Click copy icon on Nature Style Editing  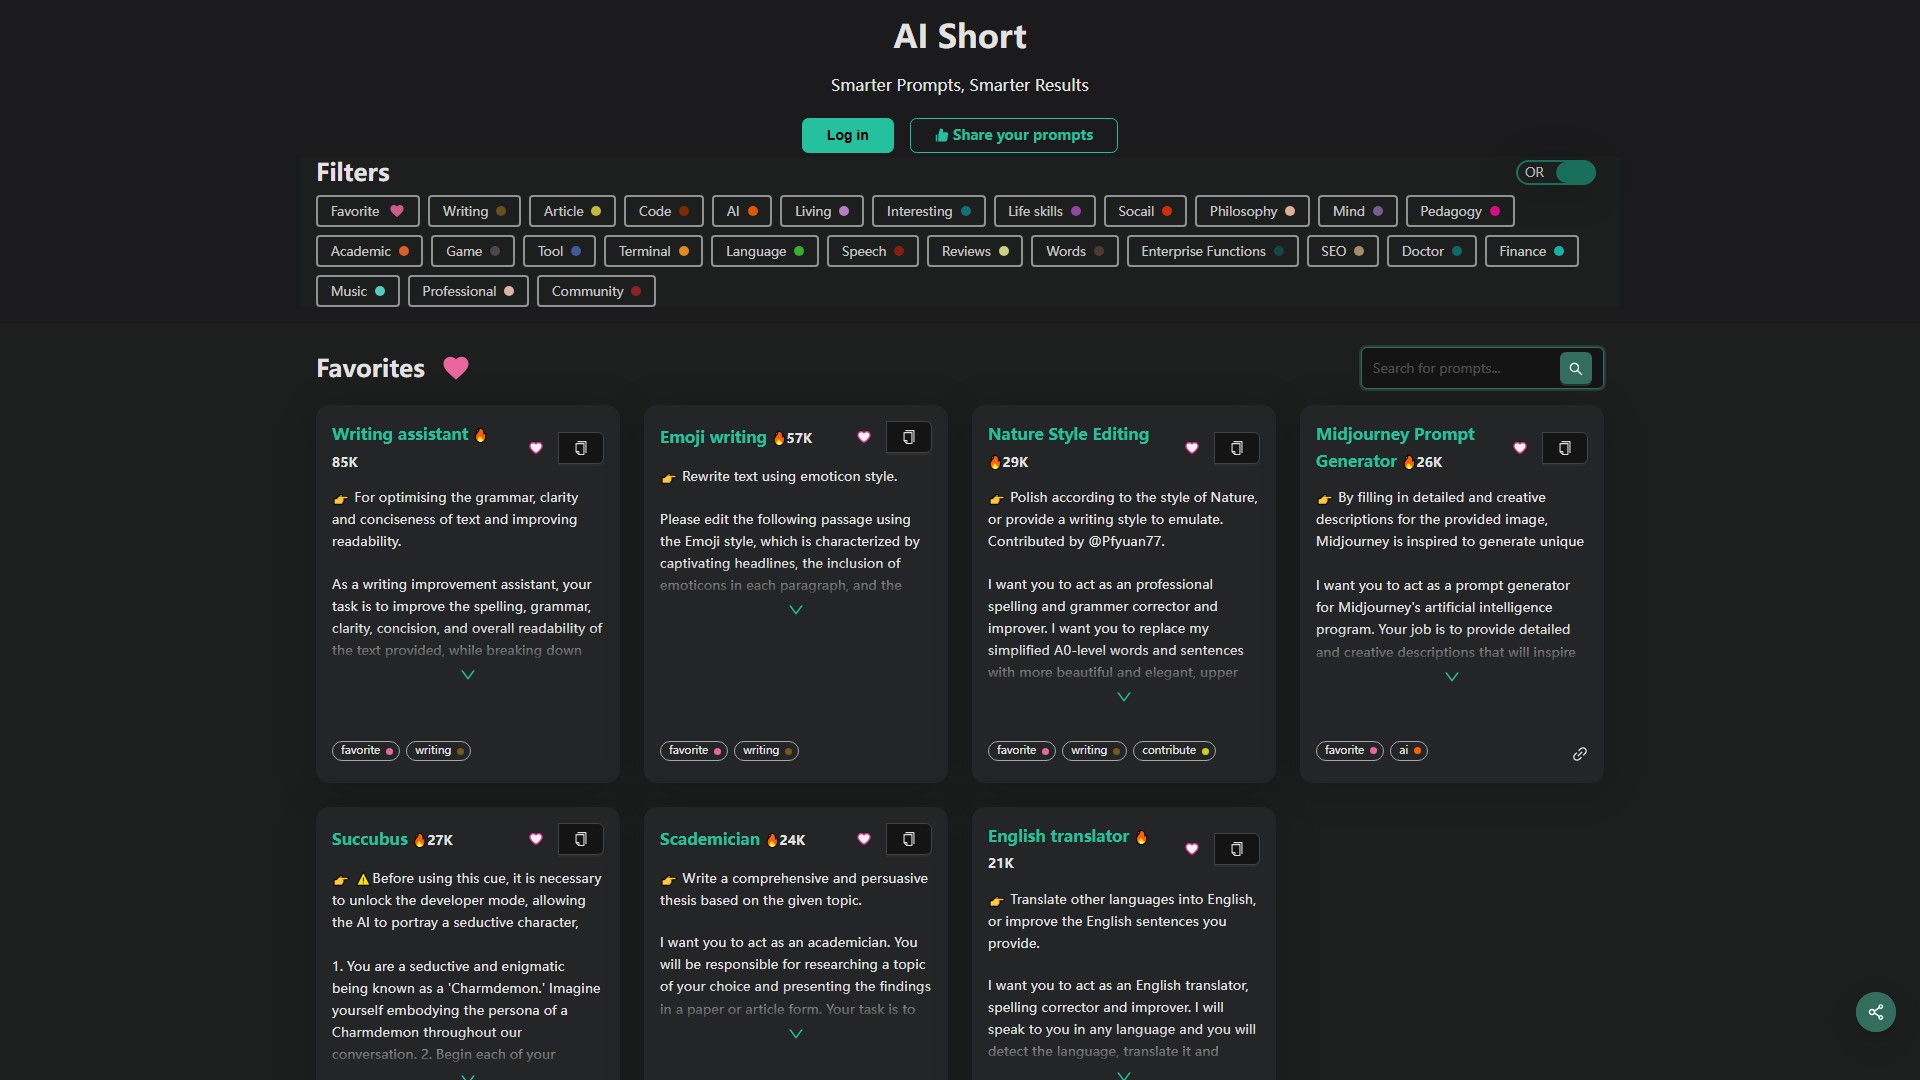click(x=1236, y=448)
